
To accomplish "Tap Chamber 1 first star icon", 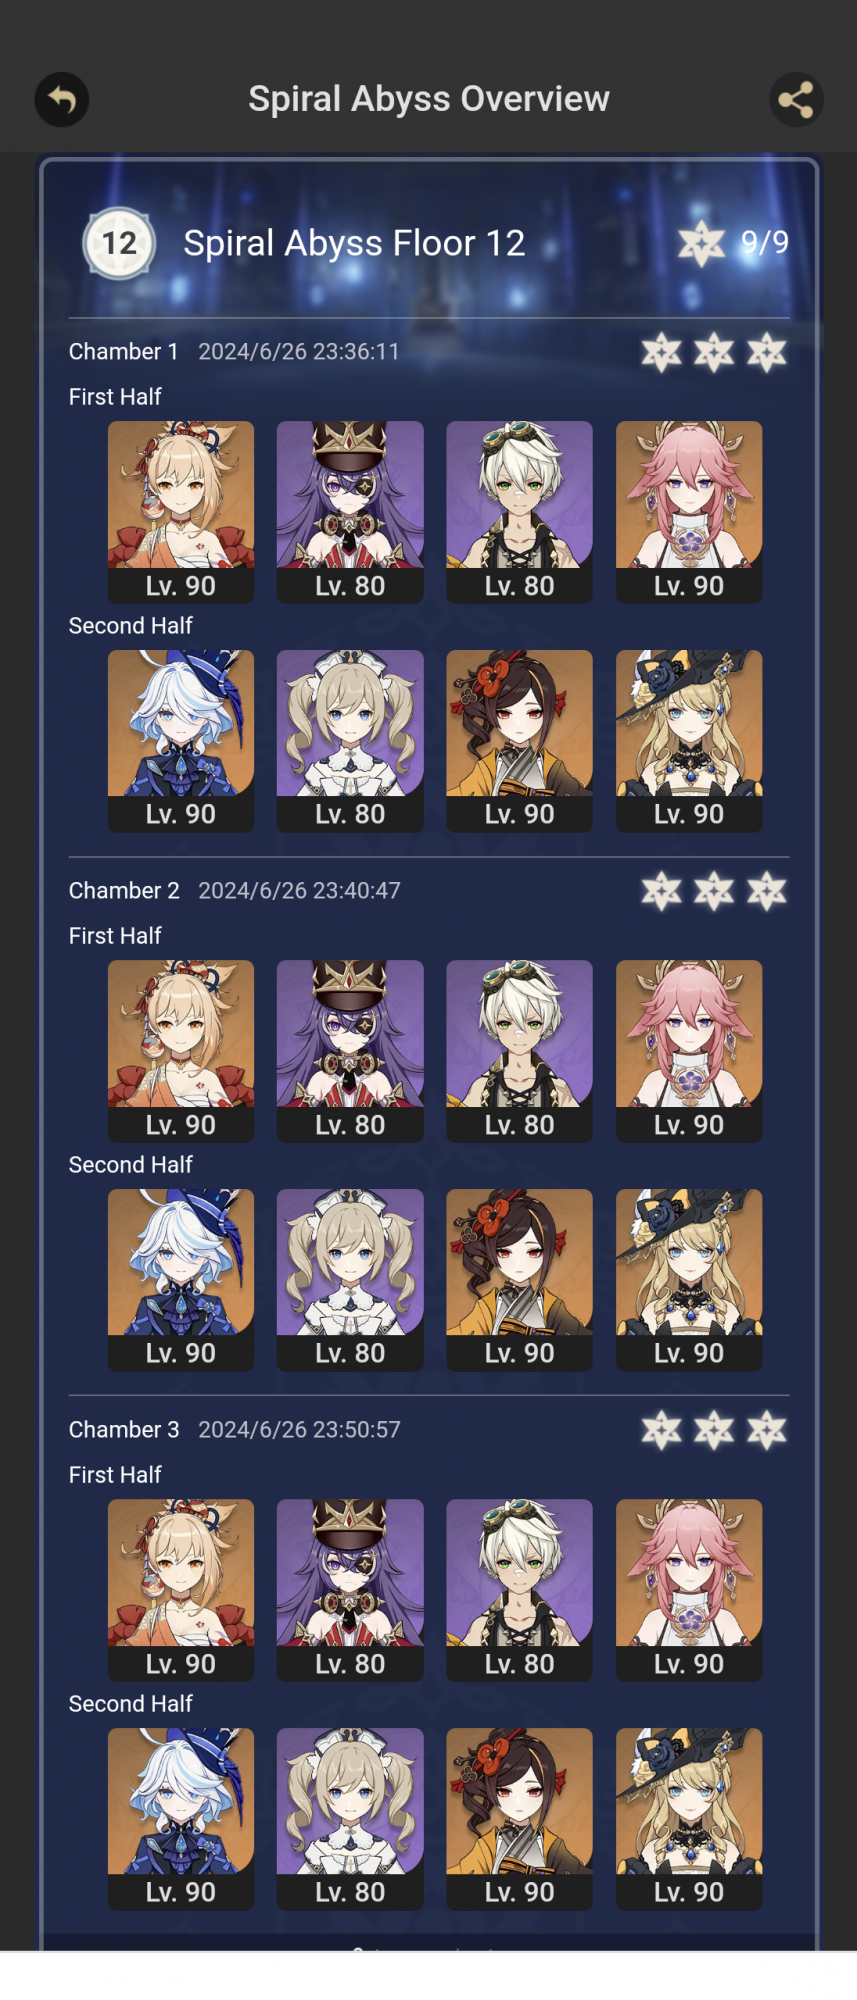I will tap(661, 352).
